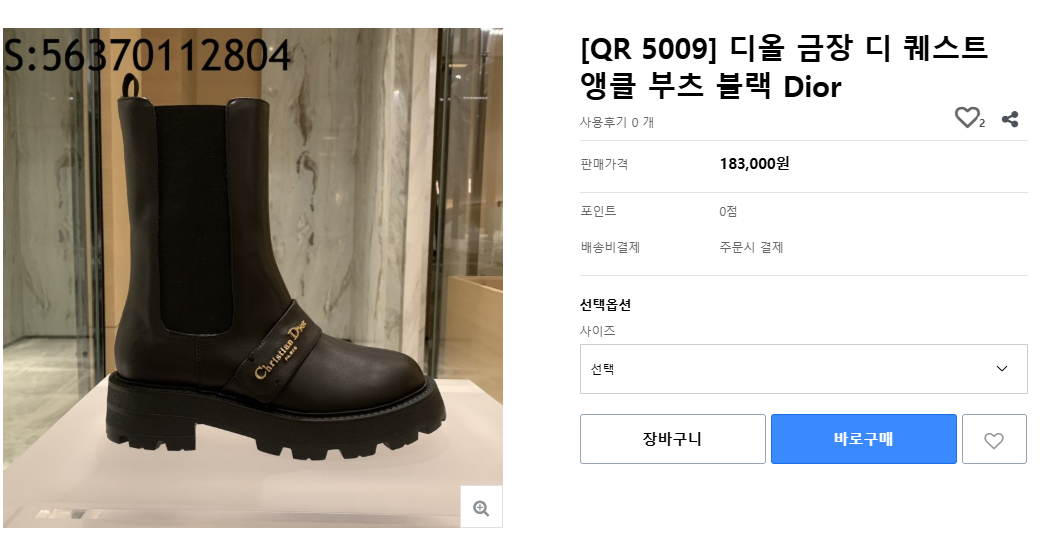Add to wishlist with heart button beside 바로구매
1051x535 pixels.
993,439
